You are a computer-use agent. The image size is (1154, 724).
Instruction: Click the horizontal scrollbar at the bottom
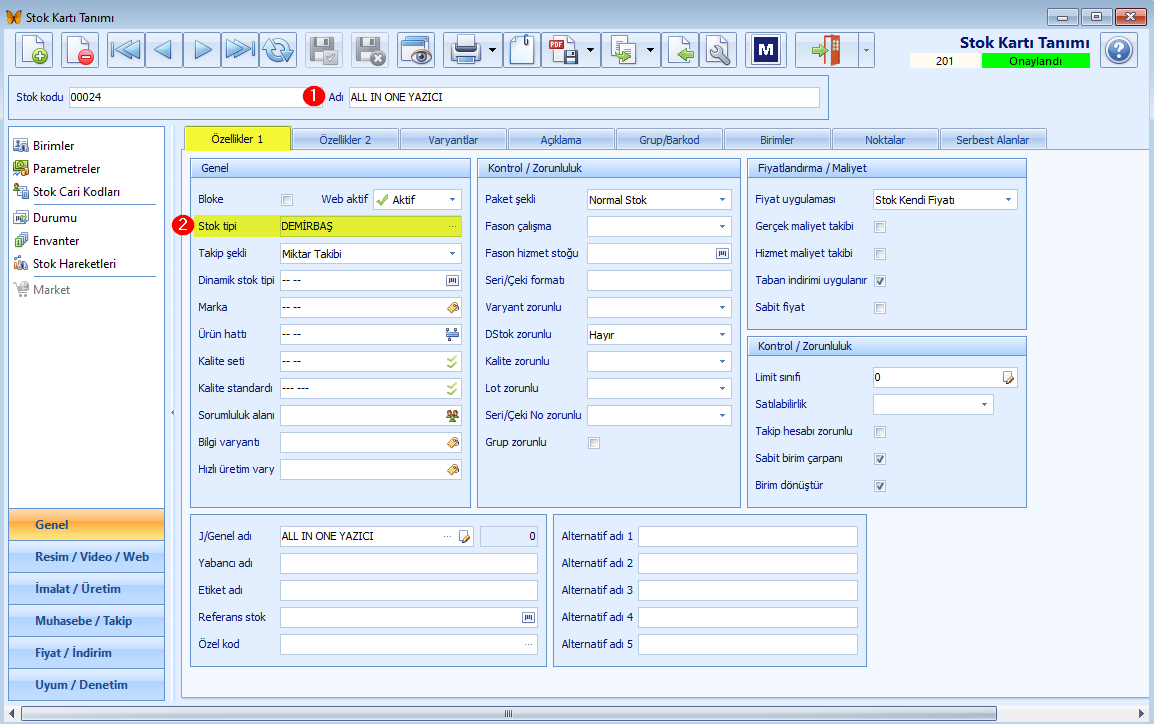pos(509,714)
